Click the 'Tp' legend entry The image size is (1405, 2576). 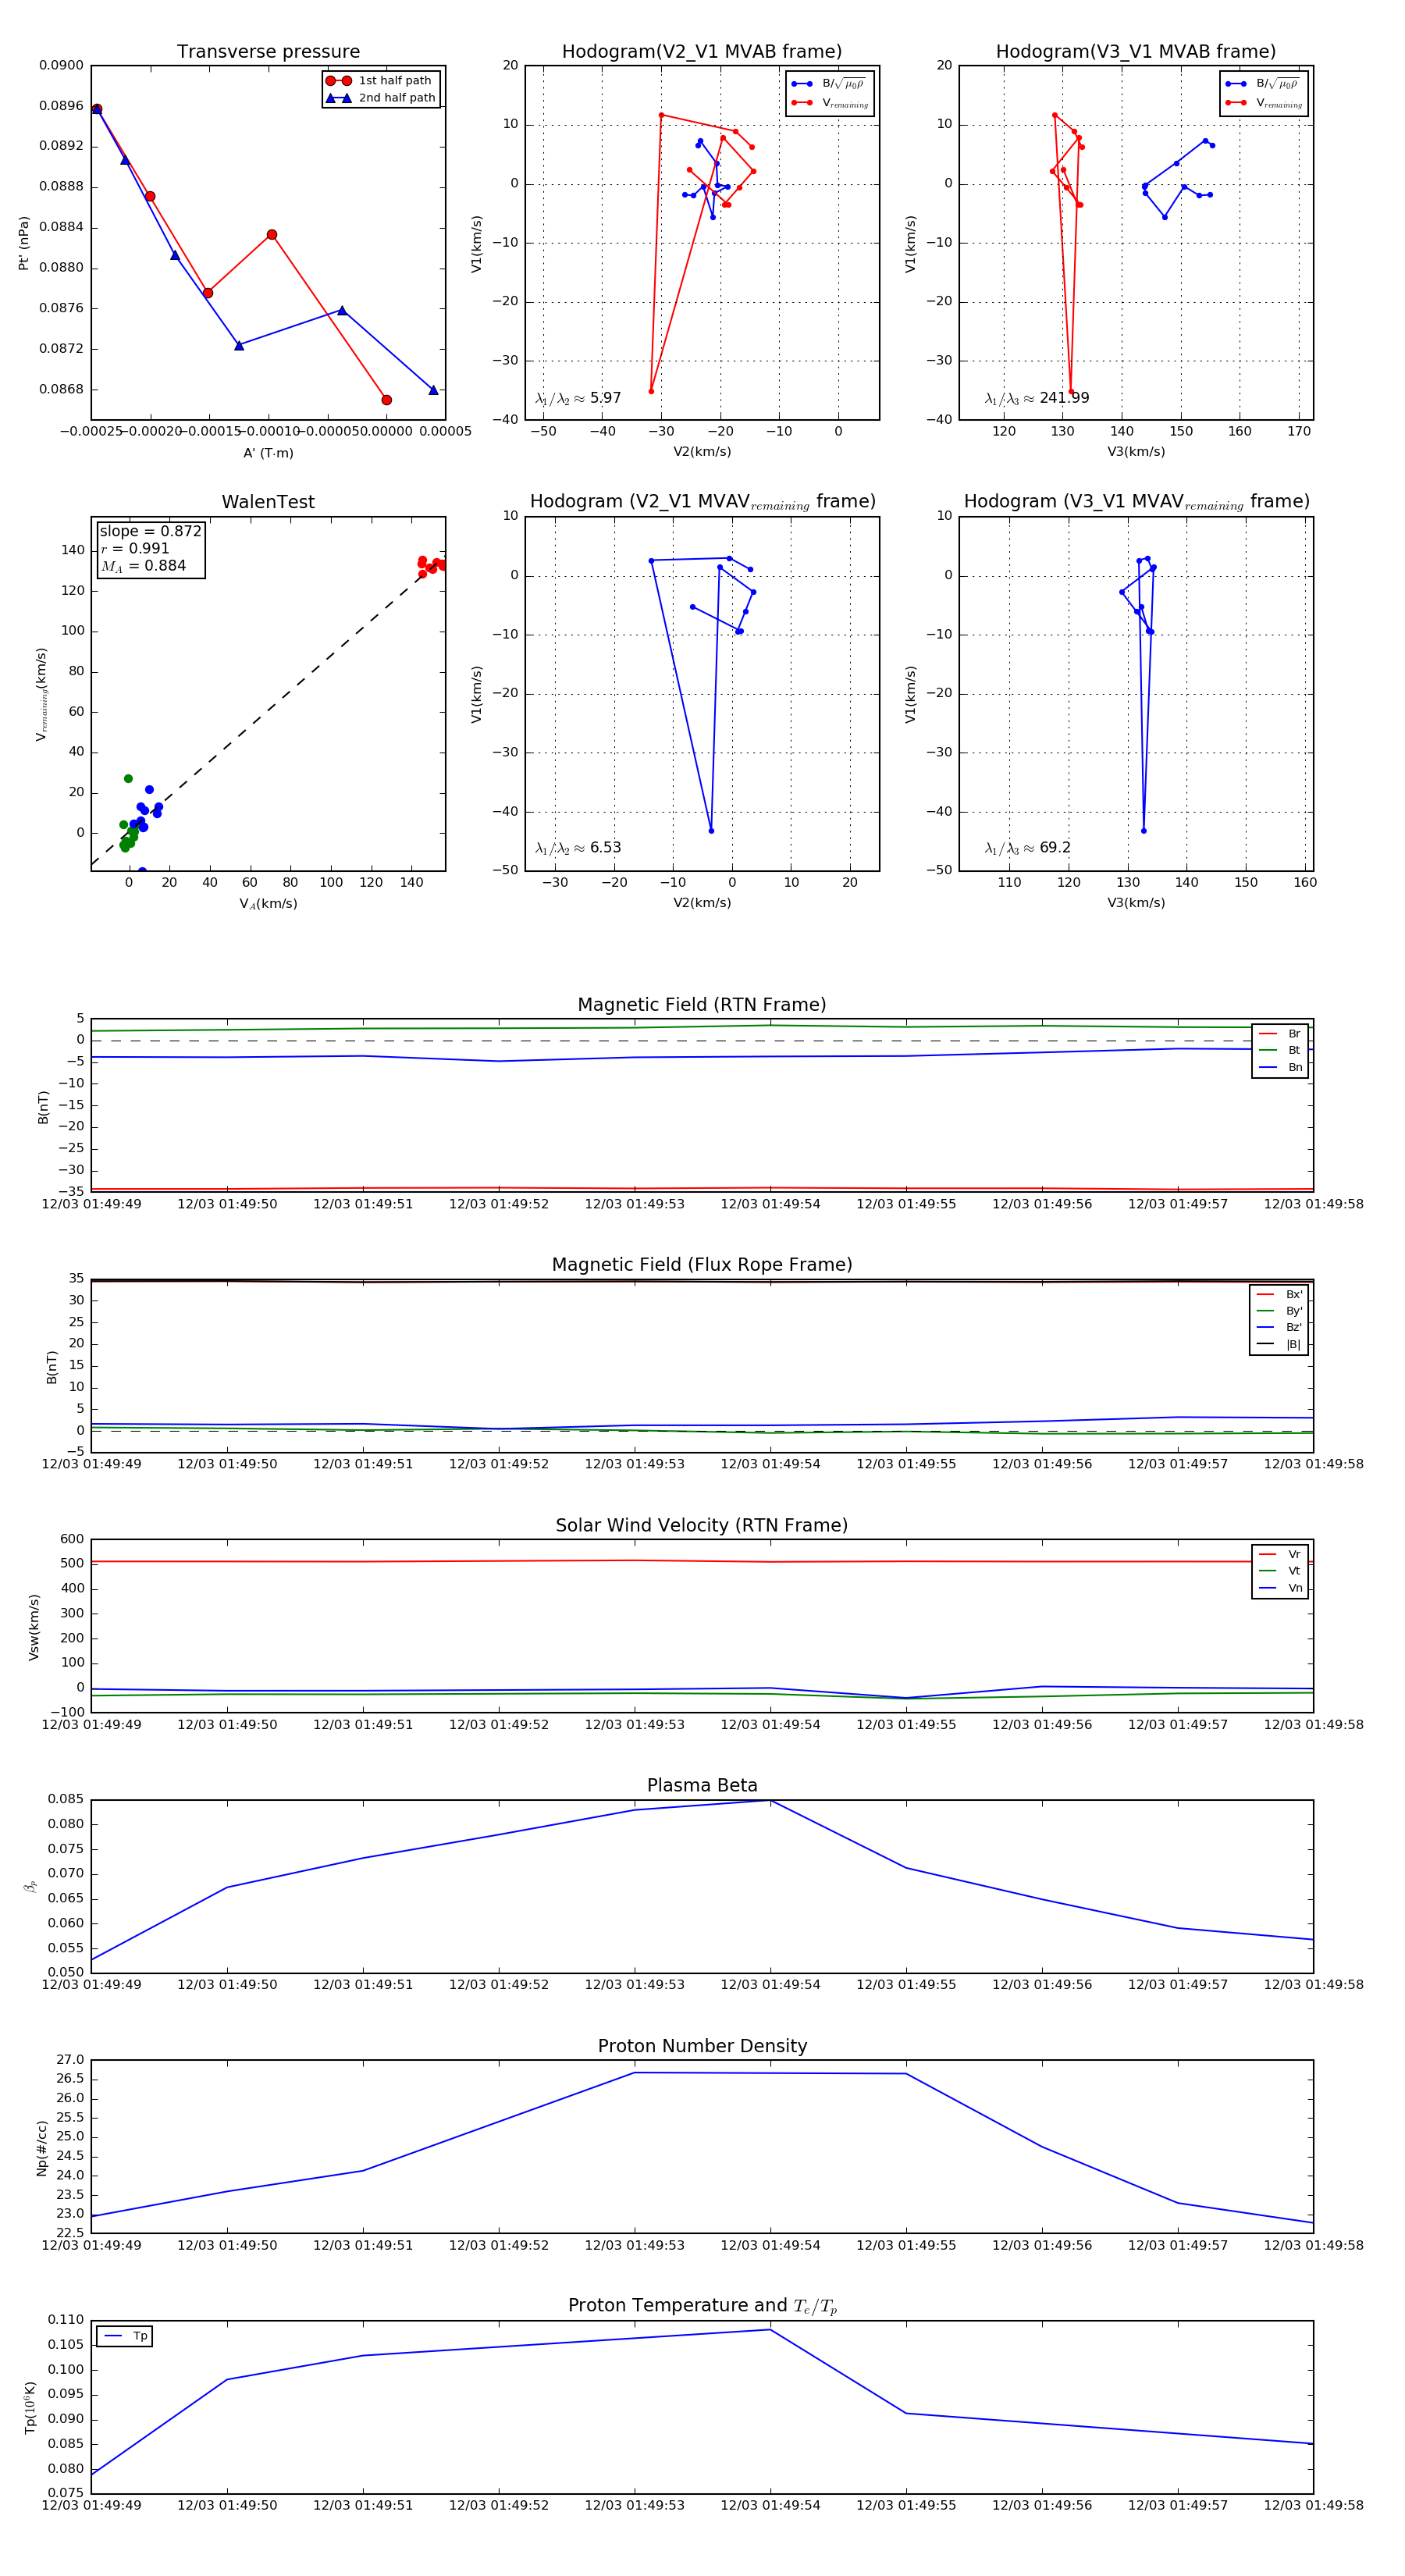125,2336
